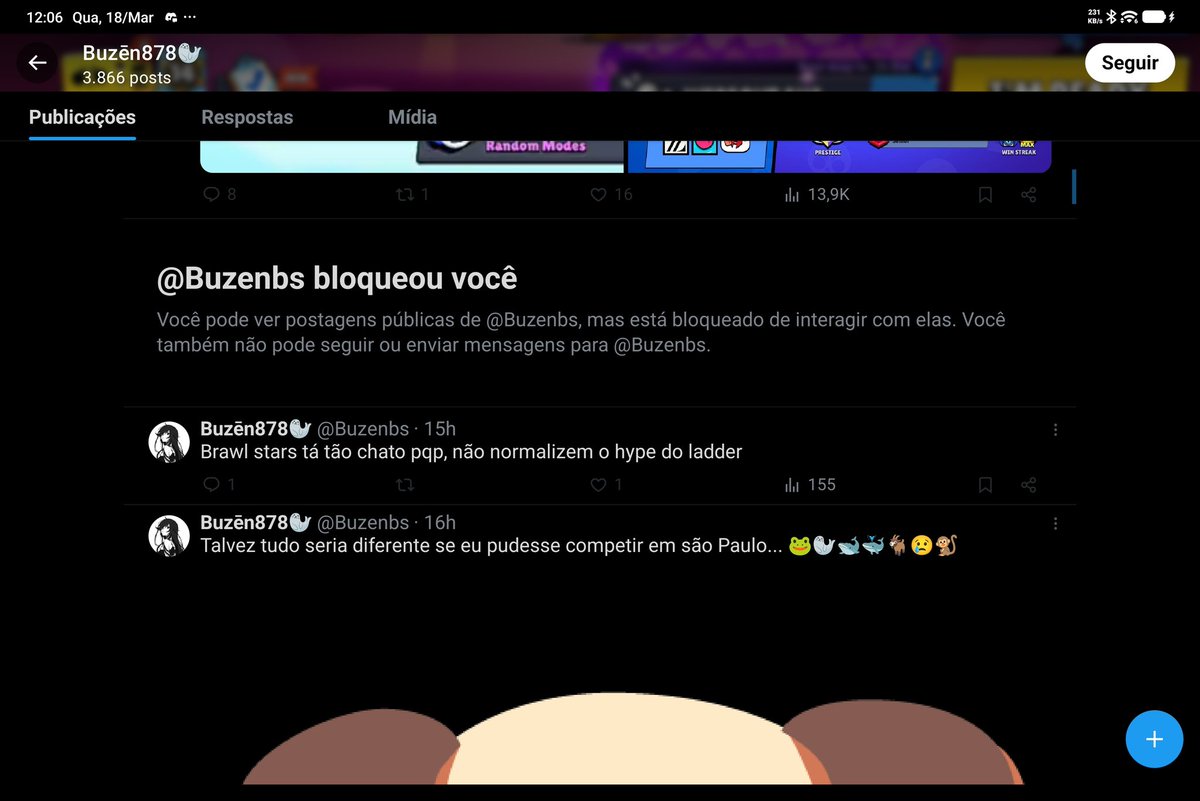The width and height of the screenshot is (1200, 801).
Task: Share the image post with 13,9K views
Action: click(x=1028, y=195)
